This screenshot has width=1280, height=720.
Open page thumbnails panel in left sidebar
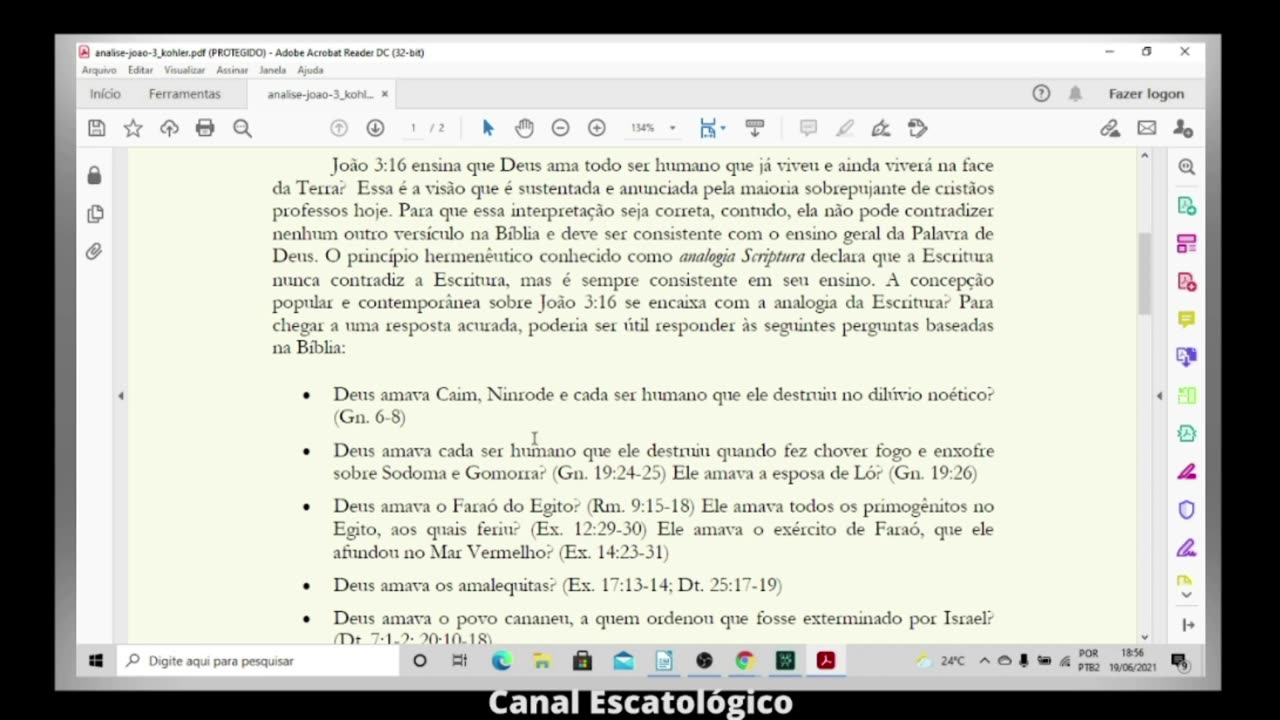(95, 214)
